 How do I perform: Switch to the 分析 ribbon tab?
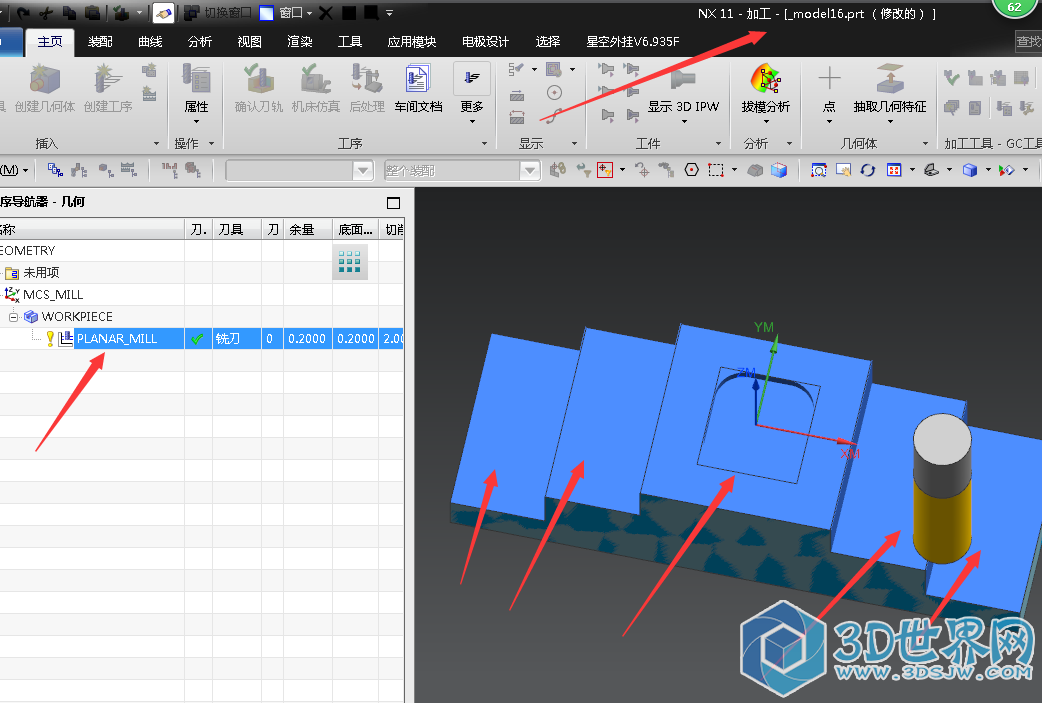pyautogui.click(x=200, y=42)
